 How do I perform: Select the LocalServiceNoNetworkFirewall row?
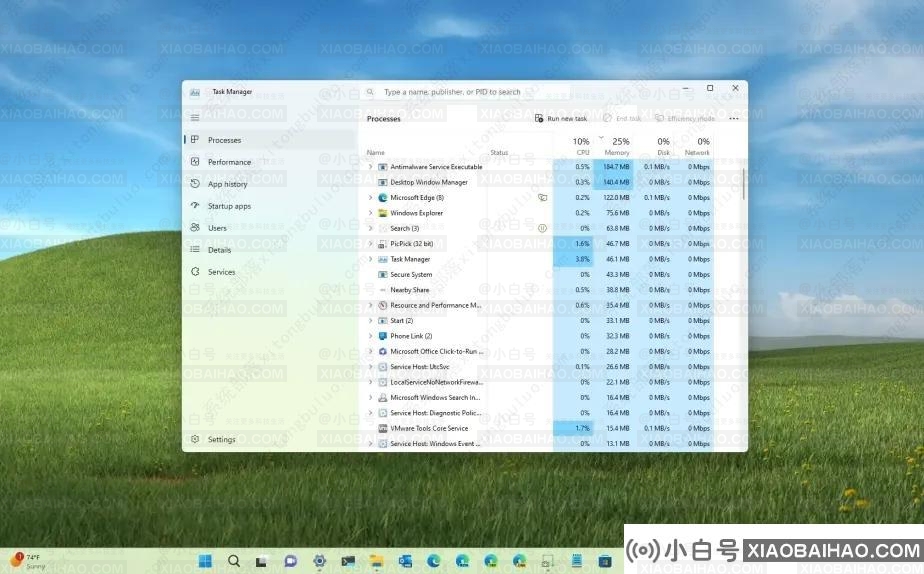pyautogui.click(x=539, y=382)
